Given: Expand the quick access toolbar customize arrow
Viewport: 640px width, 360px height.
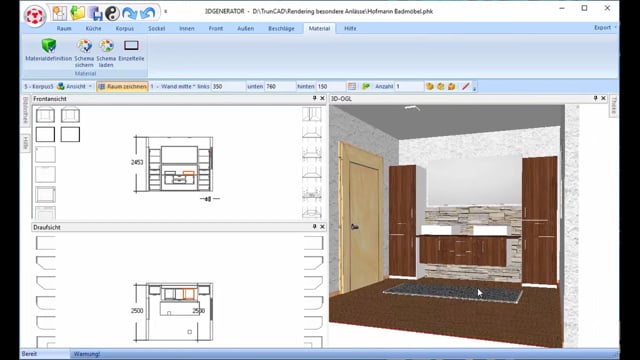Looking at the screenshot, I should click(165, 11).
